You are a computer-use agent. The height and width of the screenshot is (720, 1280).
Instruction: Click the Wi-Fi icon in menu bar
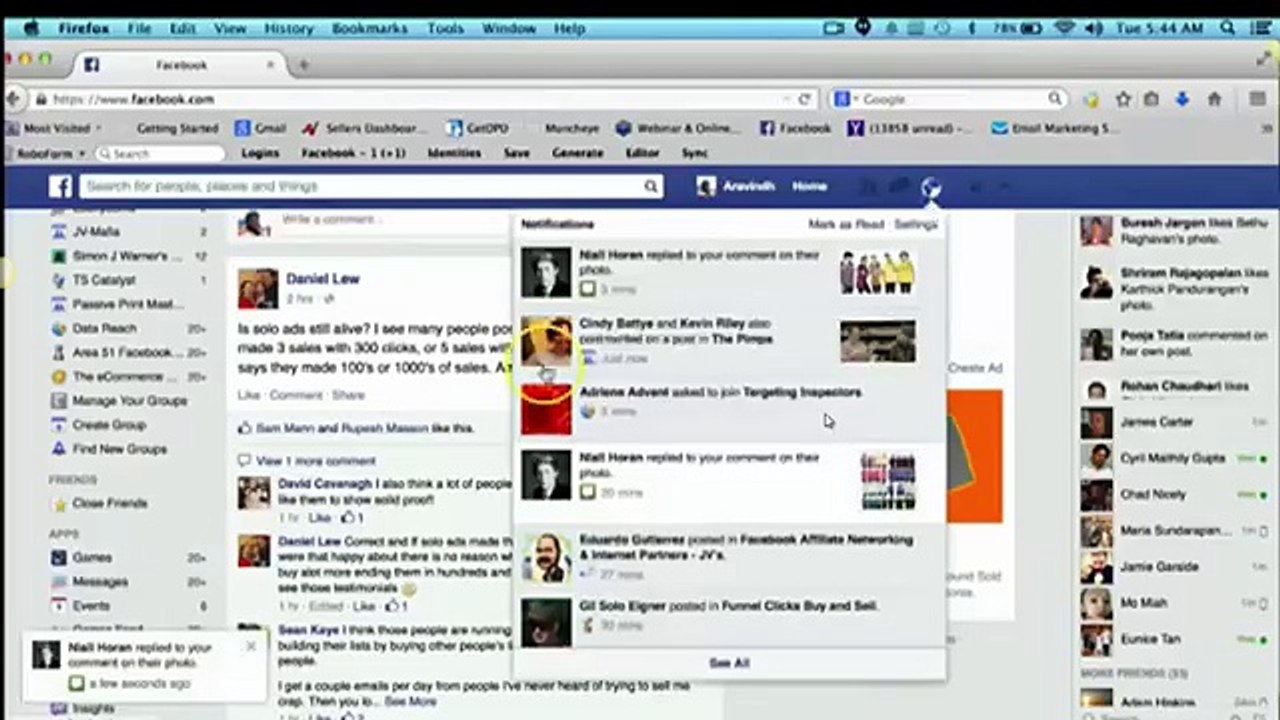tap(1064, 28)
